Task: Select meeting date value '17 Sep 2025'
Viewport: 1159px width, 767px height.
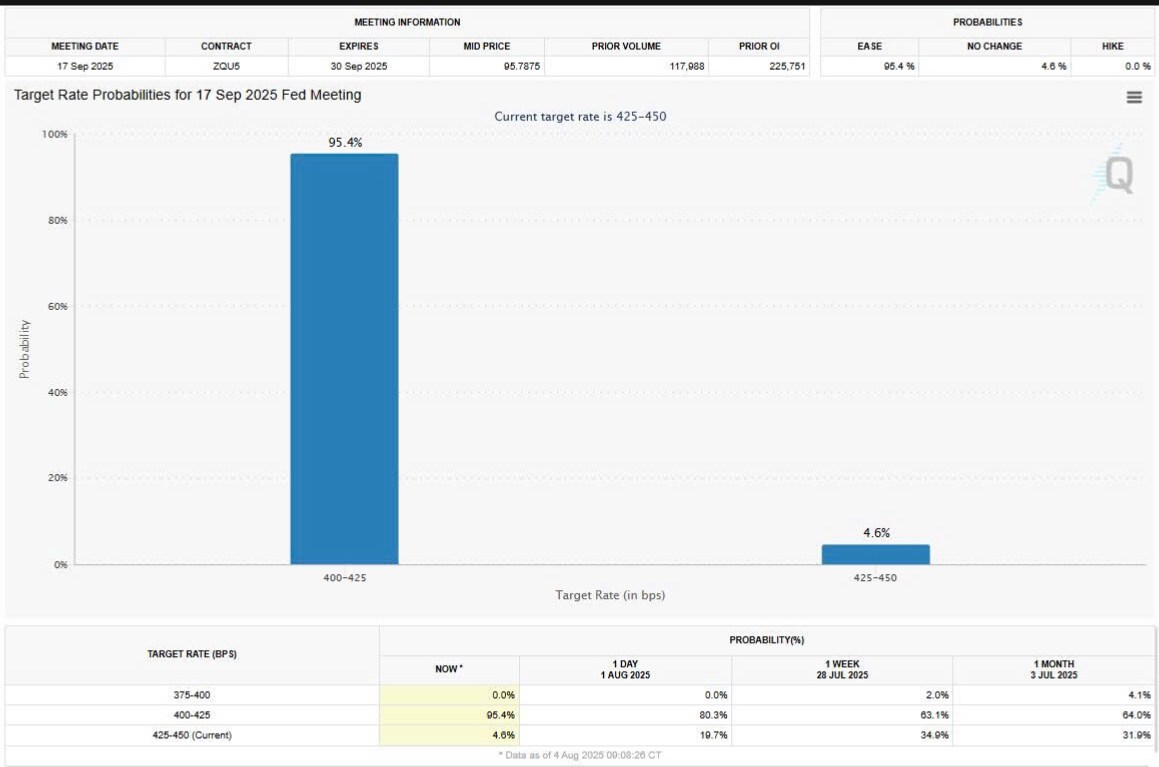Action: pyautogui.click(x=85, y=66)
